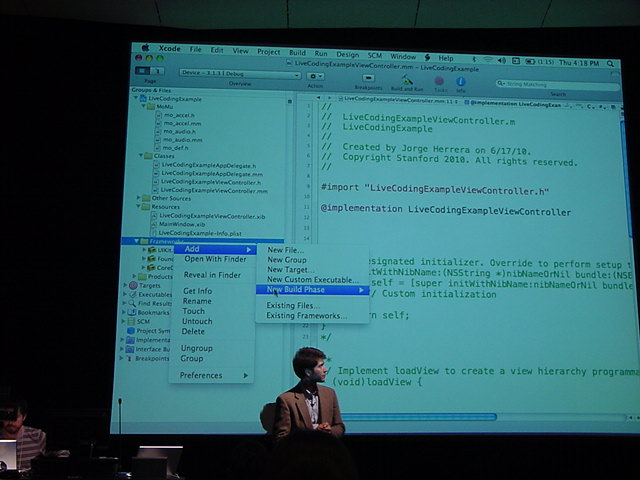Select Open With Finder in context menu
The width and height of the screenshot is (640, 480).
(x=215, y=259)
